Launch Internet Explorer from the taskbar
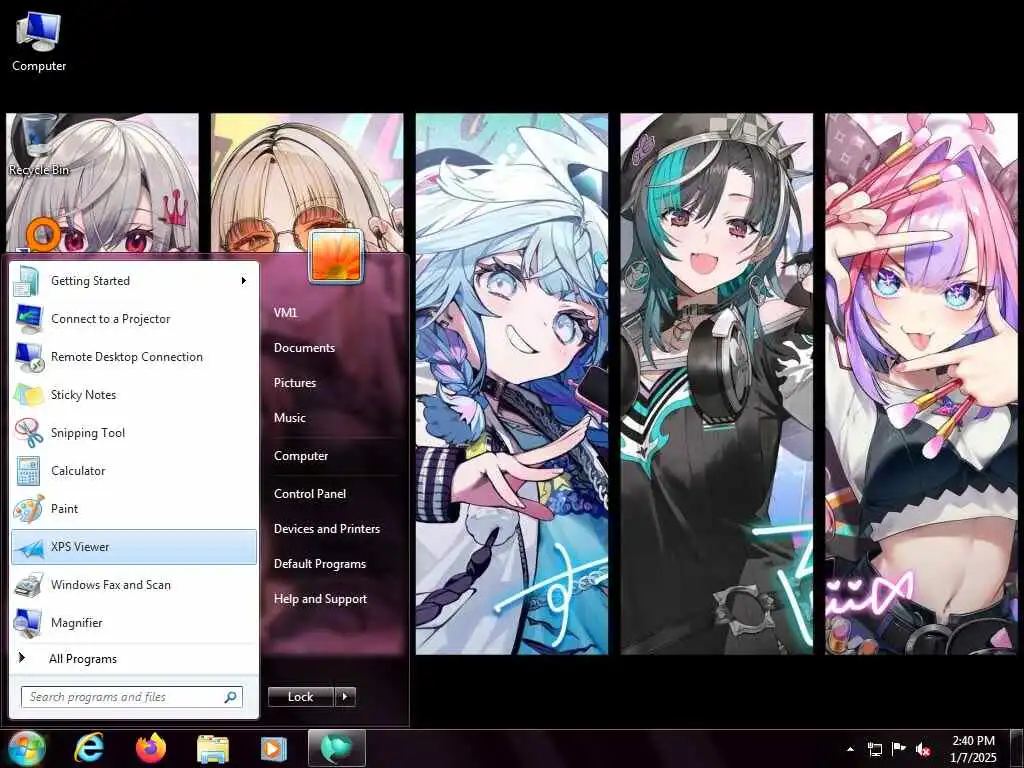 pyautogui.click(x=88, y=748)
